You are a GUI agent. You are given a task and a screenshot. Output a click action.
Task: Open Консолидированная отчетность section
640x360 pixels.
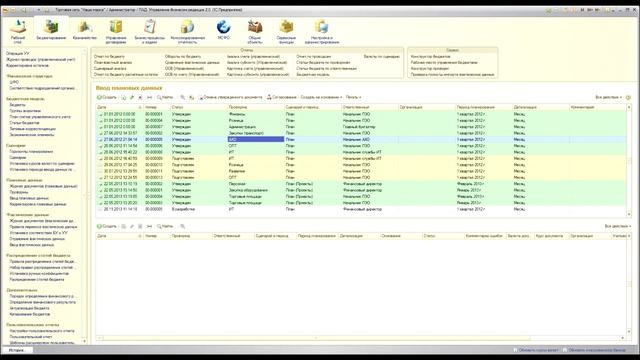coord(187,31)
